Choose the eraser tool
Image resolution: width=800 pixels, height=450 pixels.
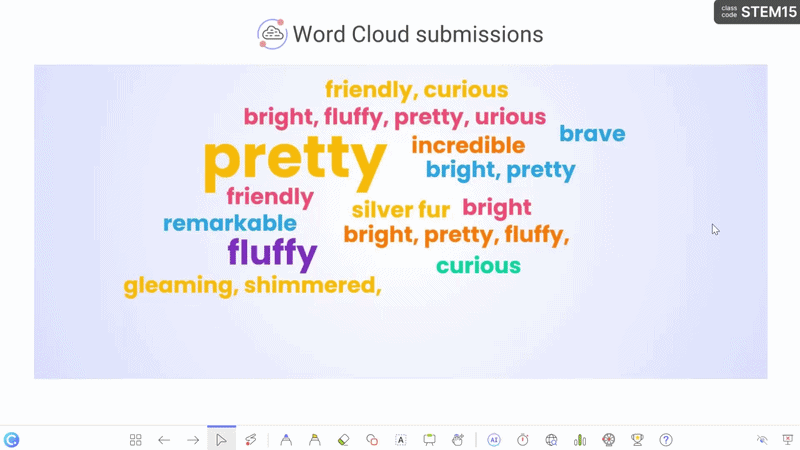point(343,440)
